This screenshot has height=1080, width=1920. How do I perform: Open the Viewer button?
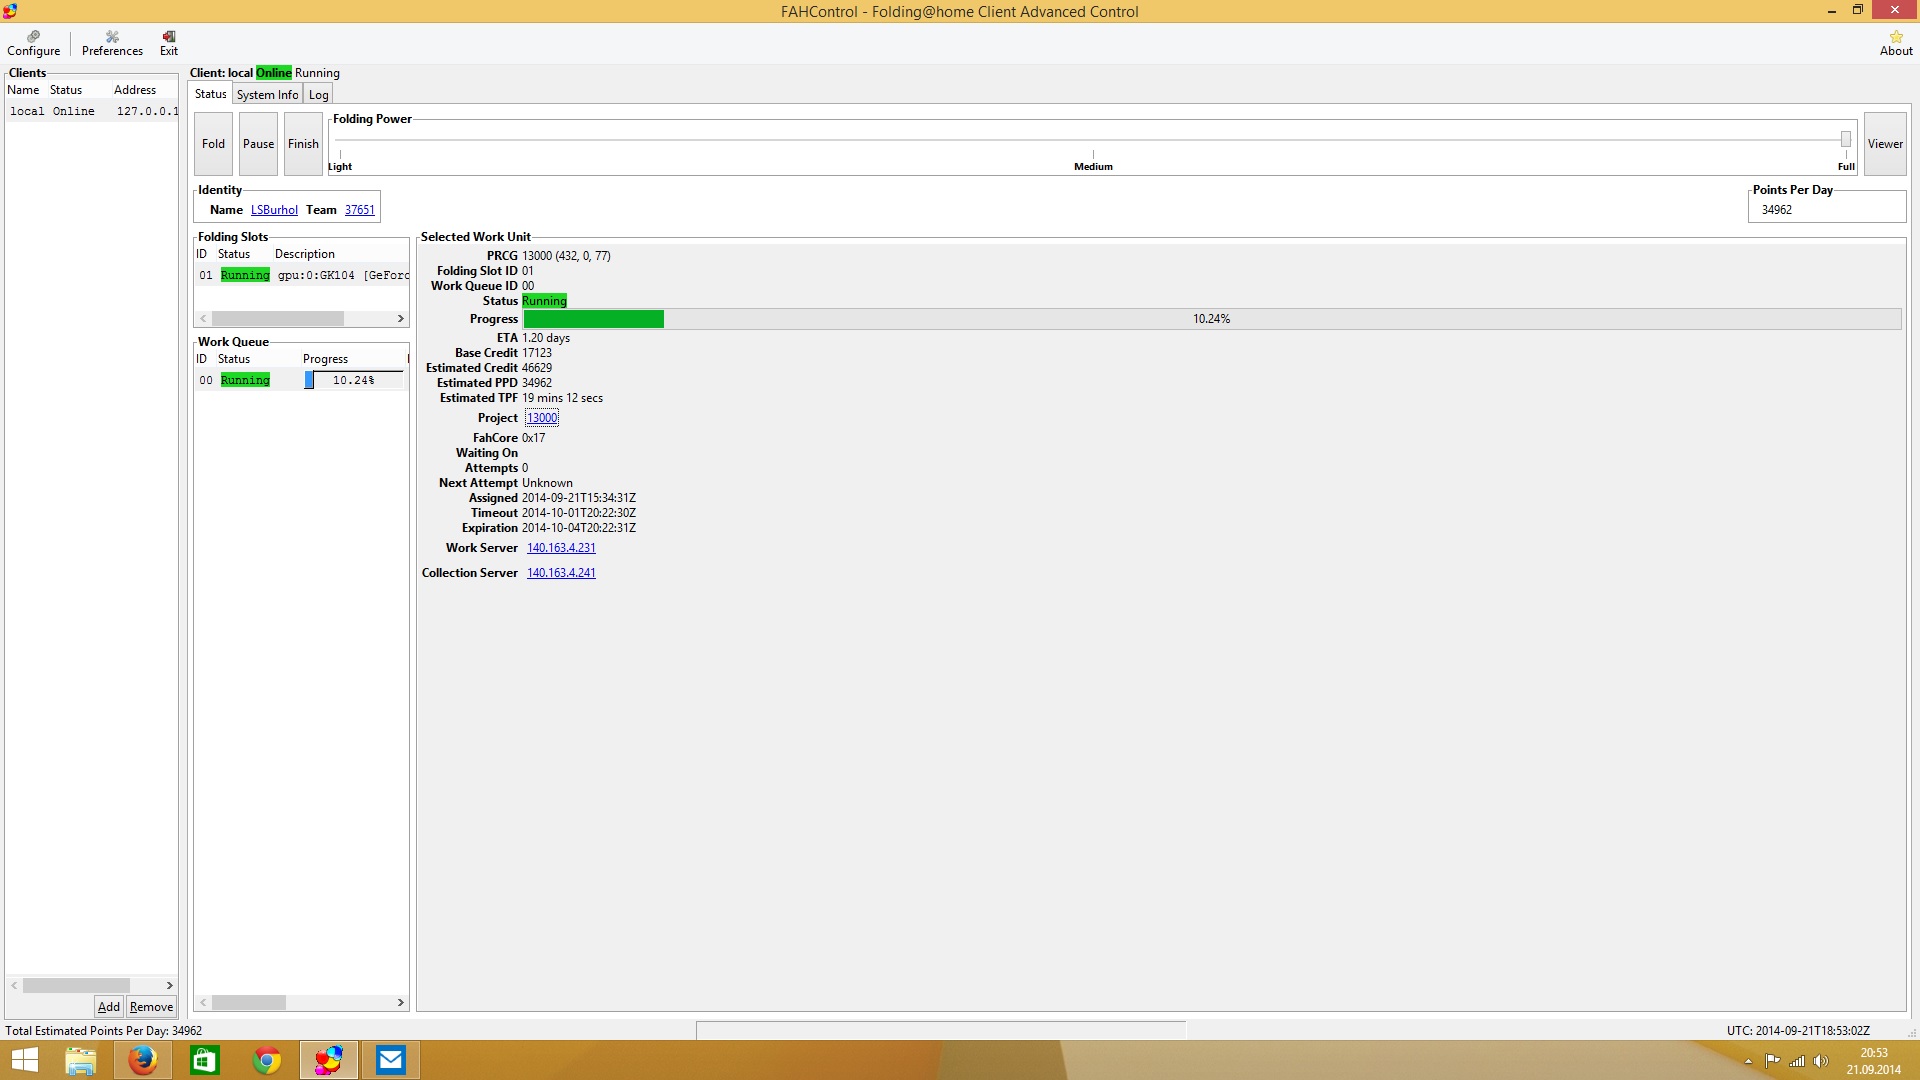pyautogui.click(x=1885, y=144)
